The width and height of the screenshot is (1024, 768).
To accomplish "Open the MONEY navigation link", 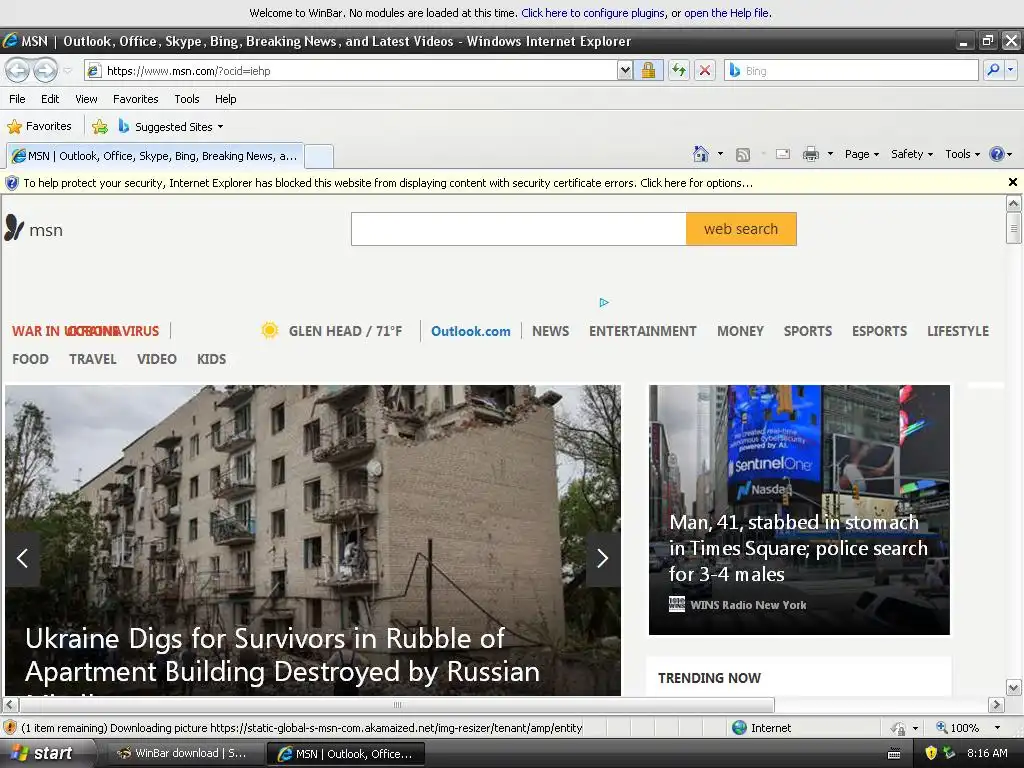I will click(740, 331).
